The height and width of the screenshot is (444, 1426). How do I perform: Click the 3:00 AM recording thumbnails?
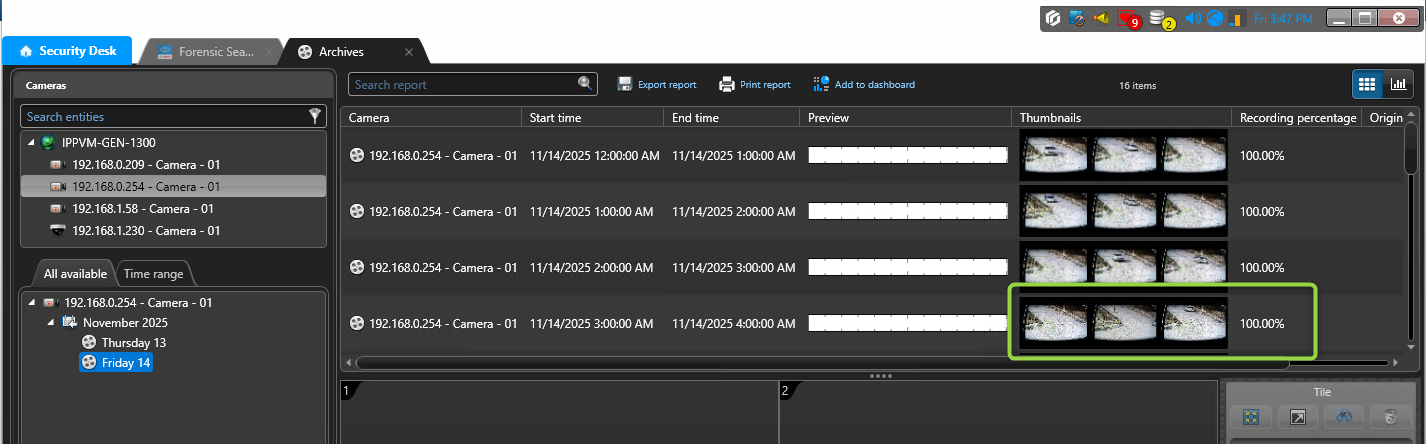(x=1124, y=323)
